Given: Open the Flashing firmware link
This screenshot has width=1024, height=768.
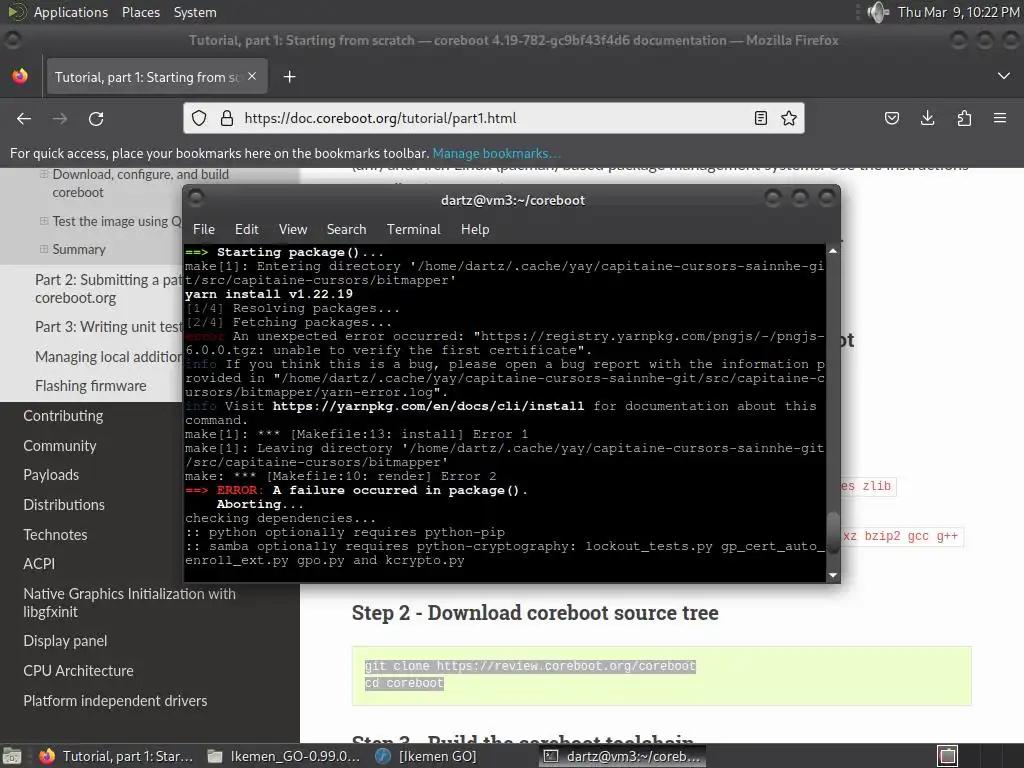Looking at the screenshot, I should click(91, 386).
